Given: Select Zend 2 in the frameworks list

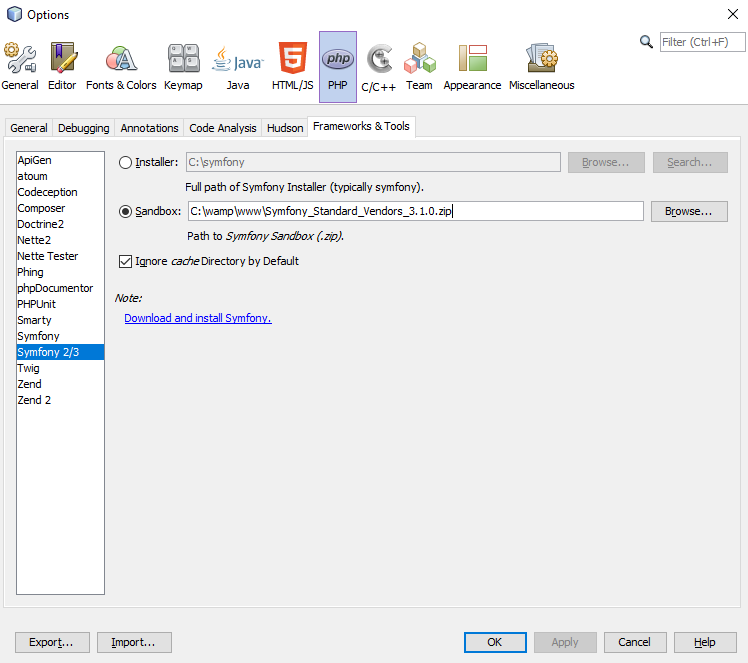Looking at the screenshot, I should 60,400.
